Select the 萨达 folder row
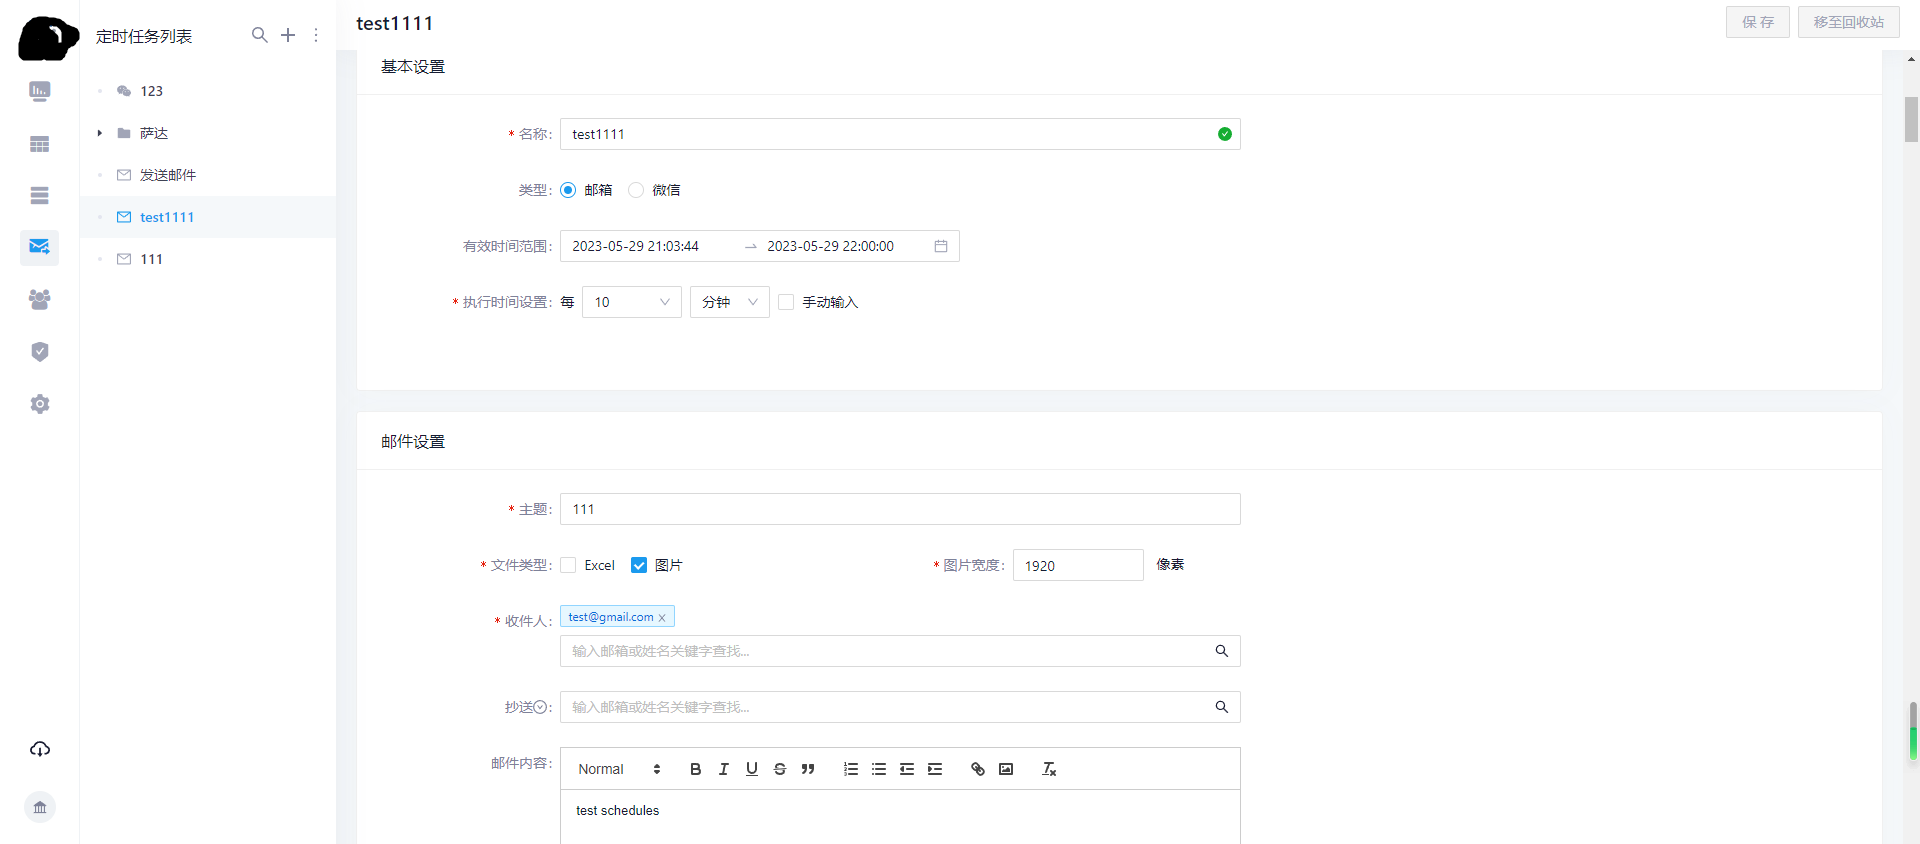 [208, 133]
